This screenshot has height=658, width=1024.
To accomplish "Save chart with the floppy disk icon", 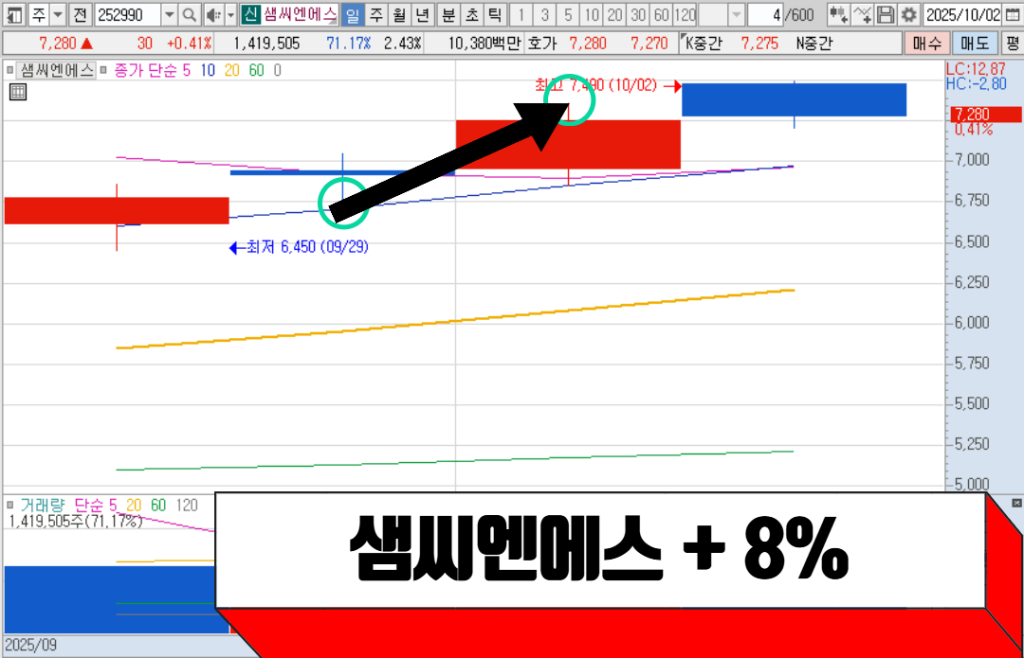I will point(885,15).
